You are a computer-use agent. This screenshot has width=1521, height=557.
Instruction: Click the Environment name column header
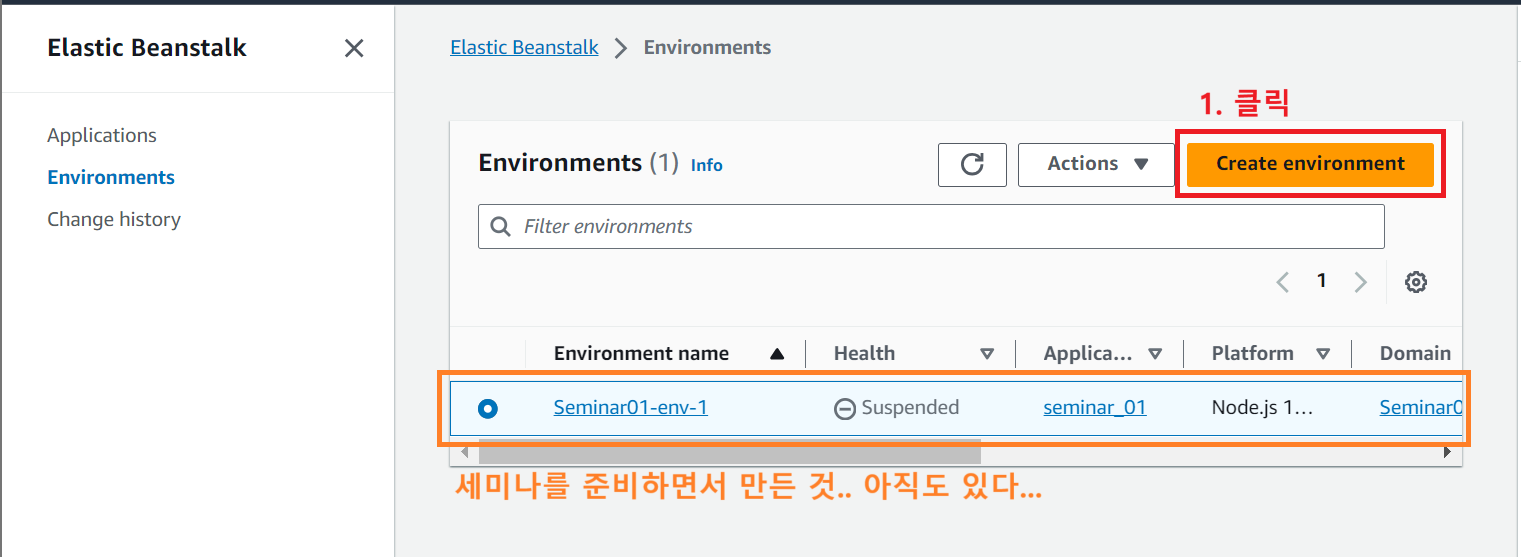tap(641, 353)
